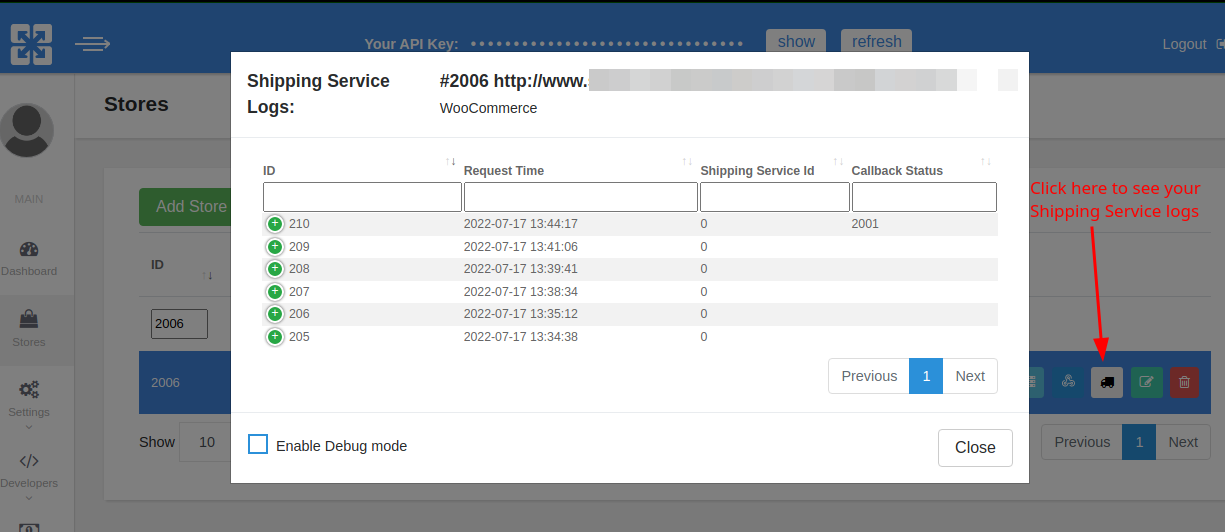
Task: Close the Shipping Service Logs dialog
Action: (974, 447)
